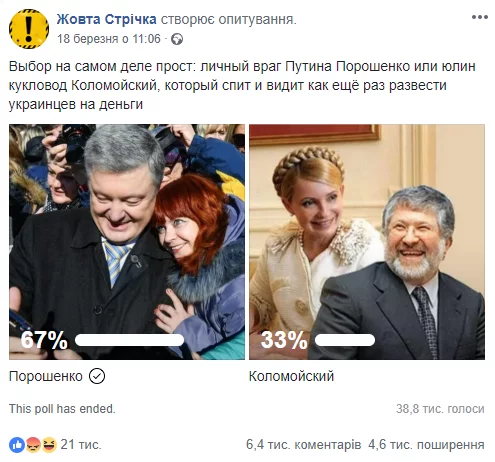View the 38,8 тис. голоси voters list
This screenshot has height=462, width=495.
tap(440, 409)
